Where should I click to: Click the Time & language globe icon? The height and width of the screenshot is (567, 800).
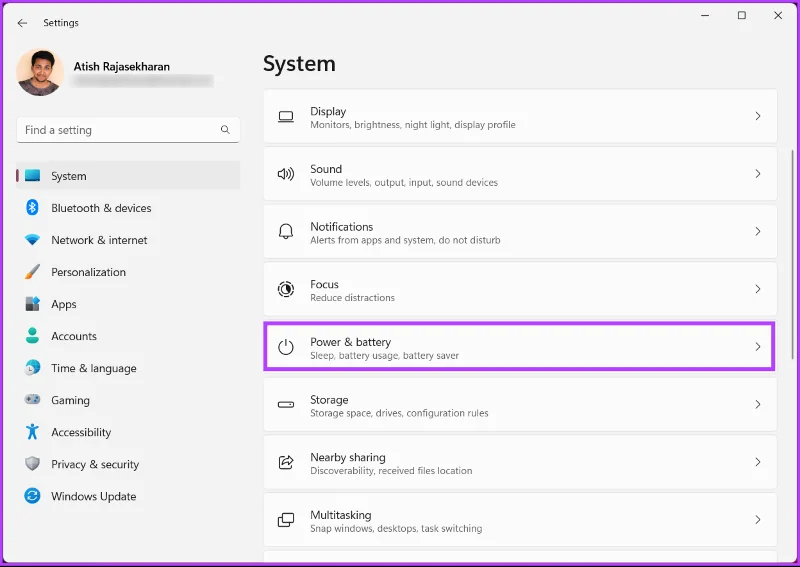(x=32, y=367)
